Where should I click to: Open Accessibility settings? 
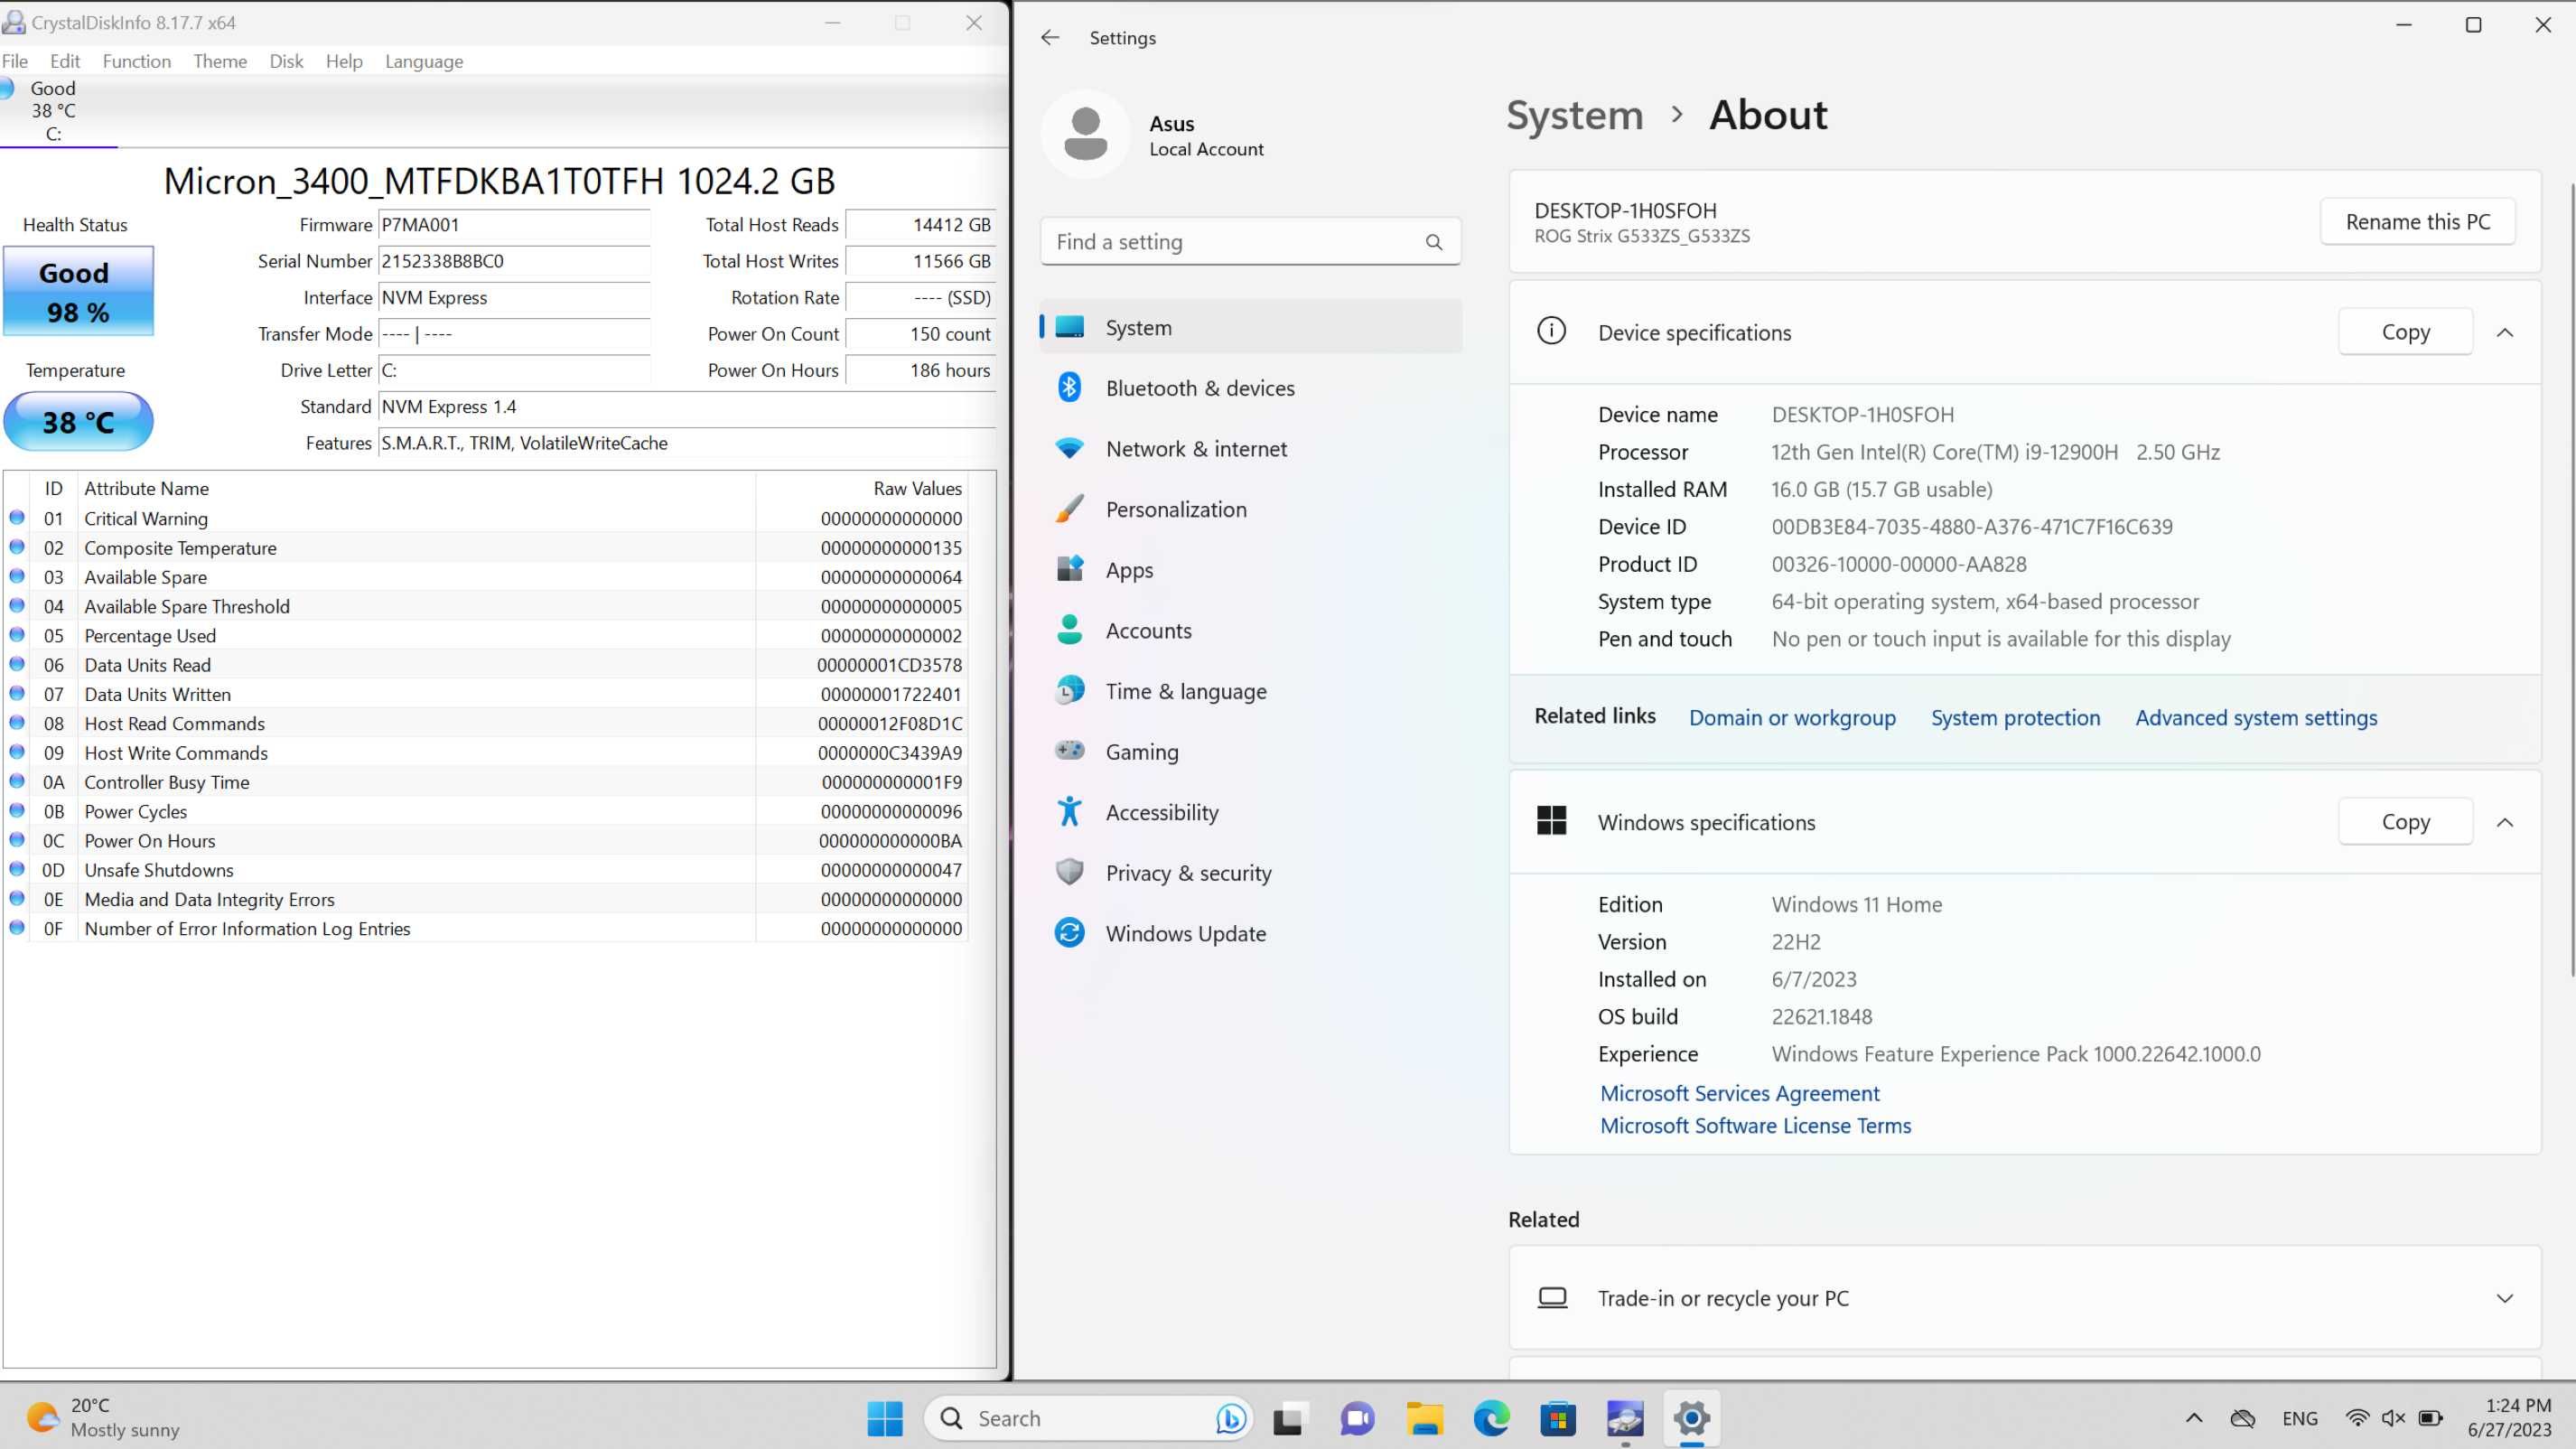(1251, 812)
